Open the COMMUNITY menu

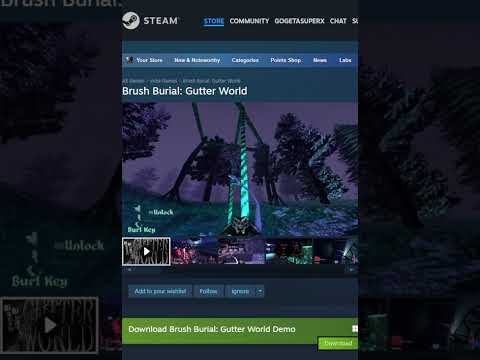click(x=249, y=21)
